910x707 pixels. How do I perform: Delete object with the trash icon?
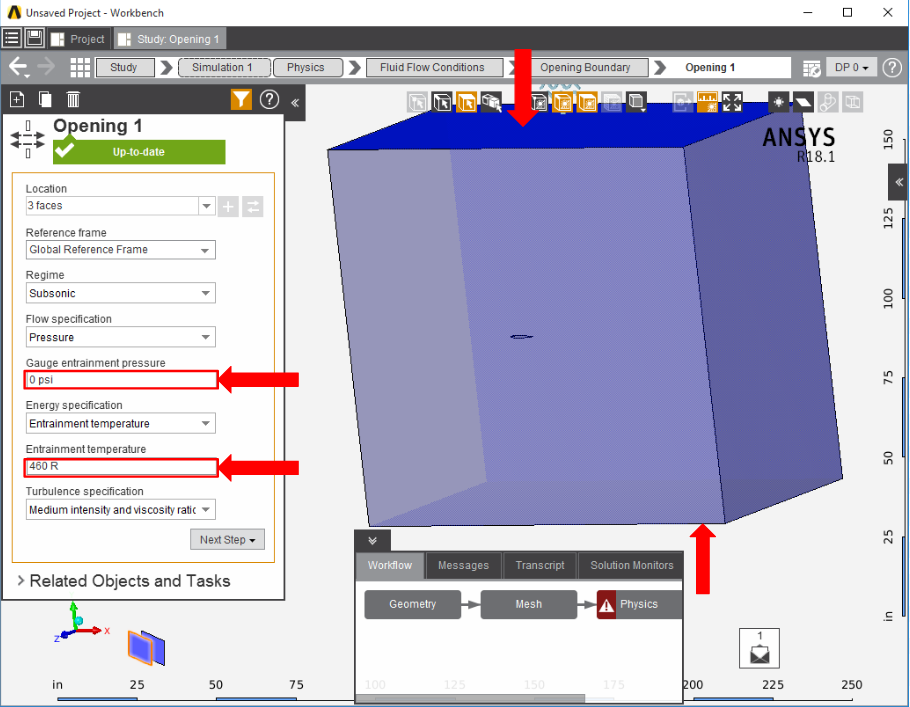click(73, 99)
